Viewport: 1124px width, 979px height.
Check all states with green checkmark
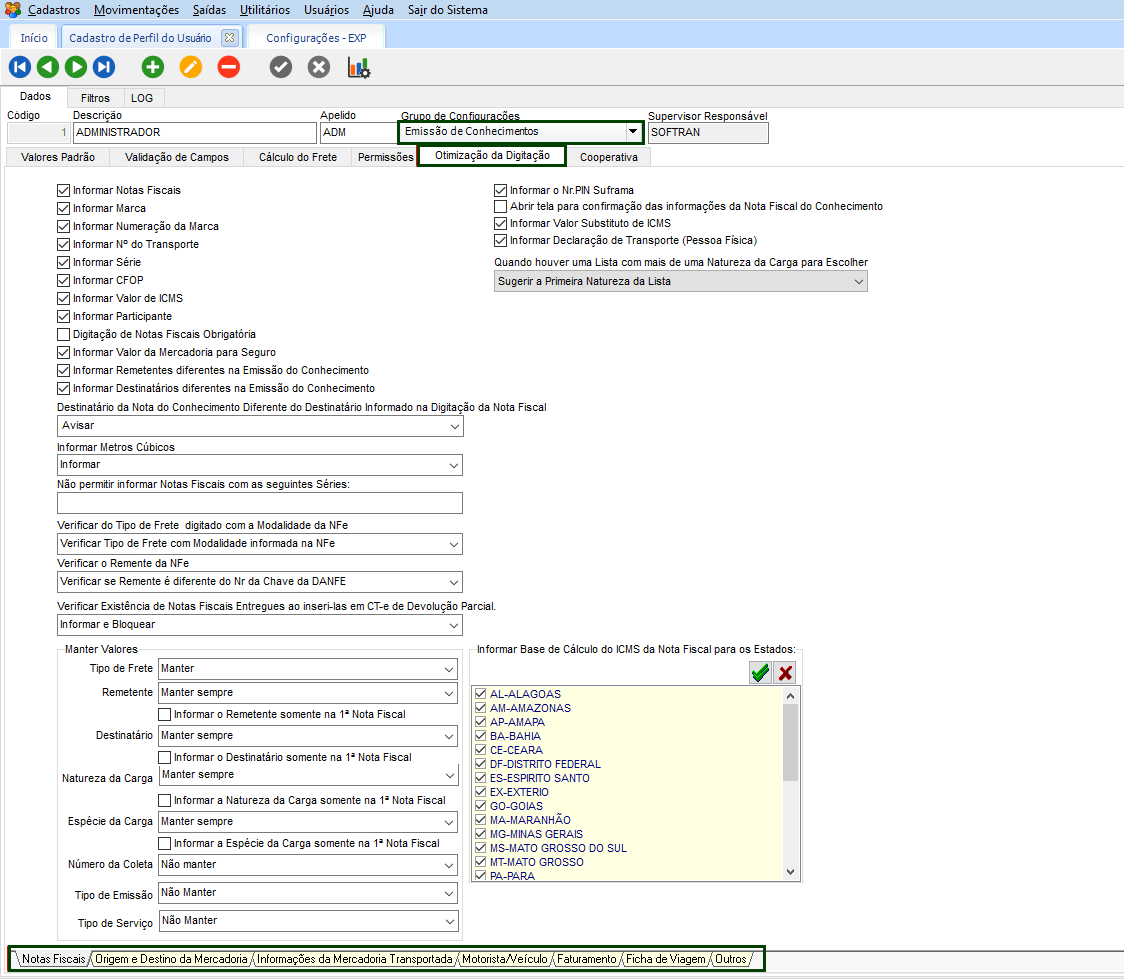pyautogui.click(x=761, y=672)
